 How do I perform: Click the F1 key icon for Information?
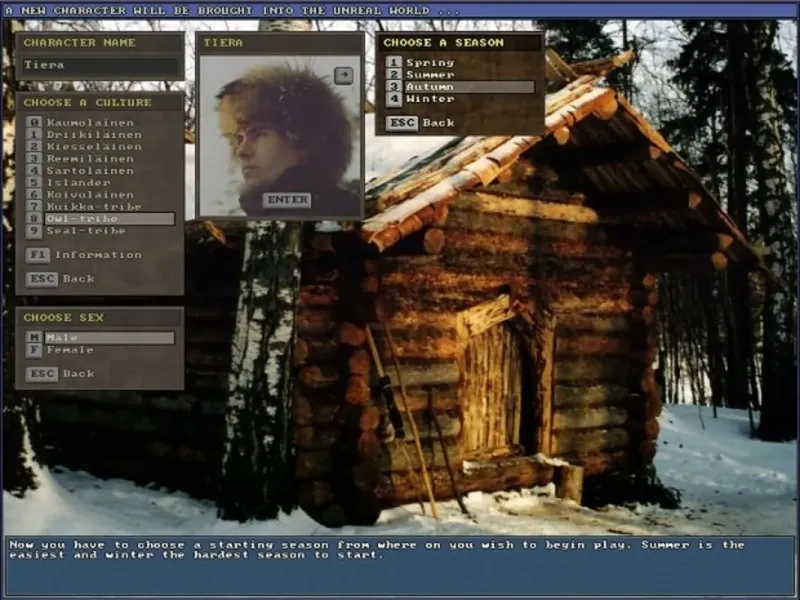(x=38, y=255)
